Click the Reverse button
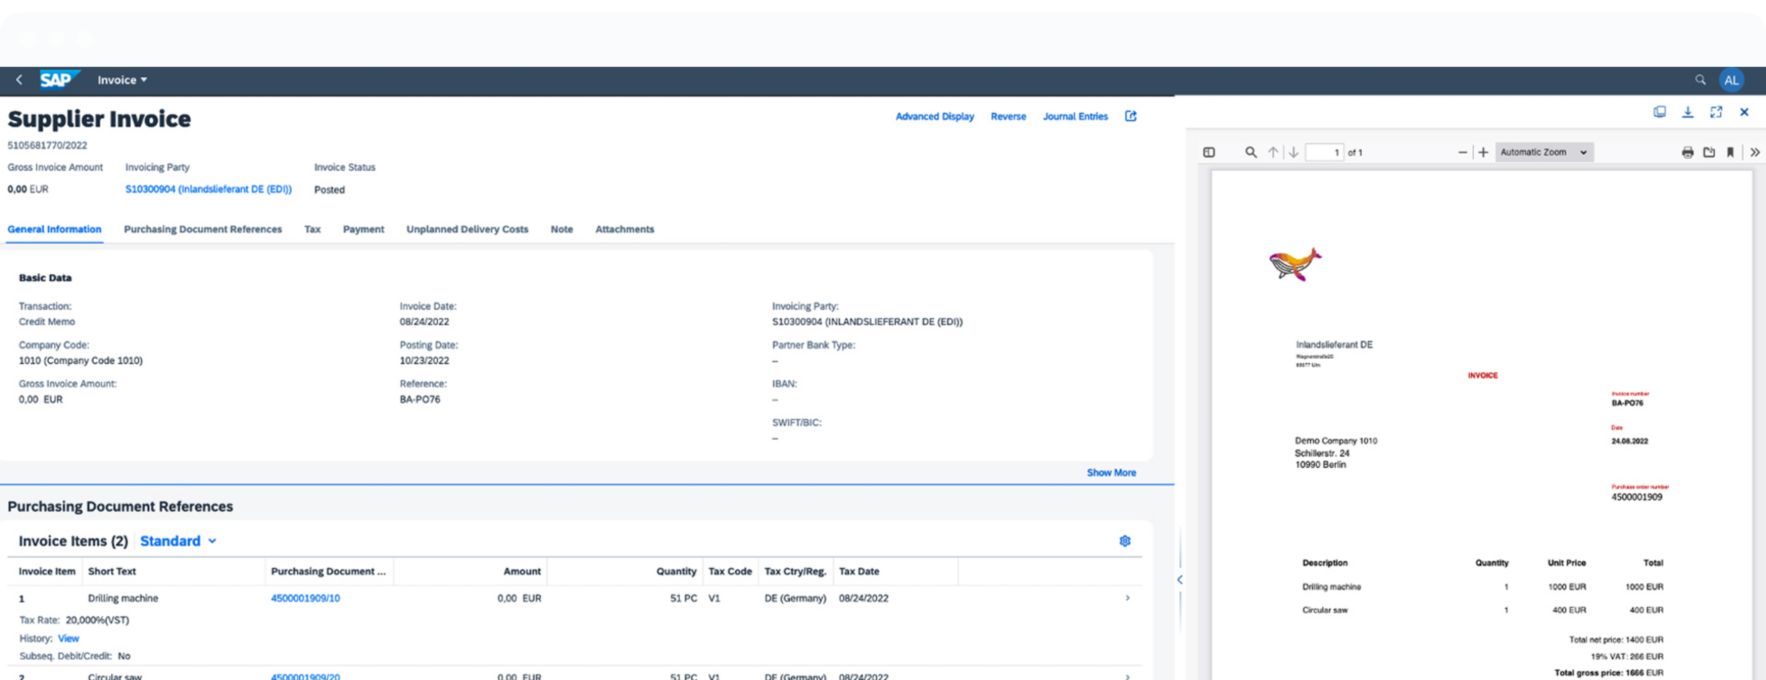The height and width of the screenshot is (680, 1766). pyautogui.click(x=1008, y=116)
